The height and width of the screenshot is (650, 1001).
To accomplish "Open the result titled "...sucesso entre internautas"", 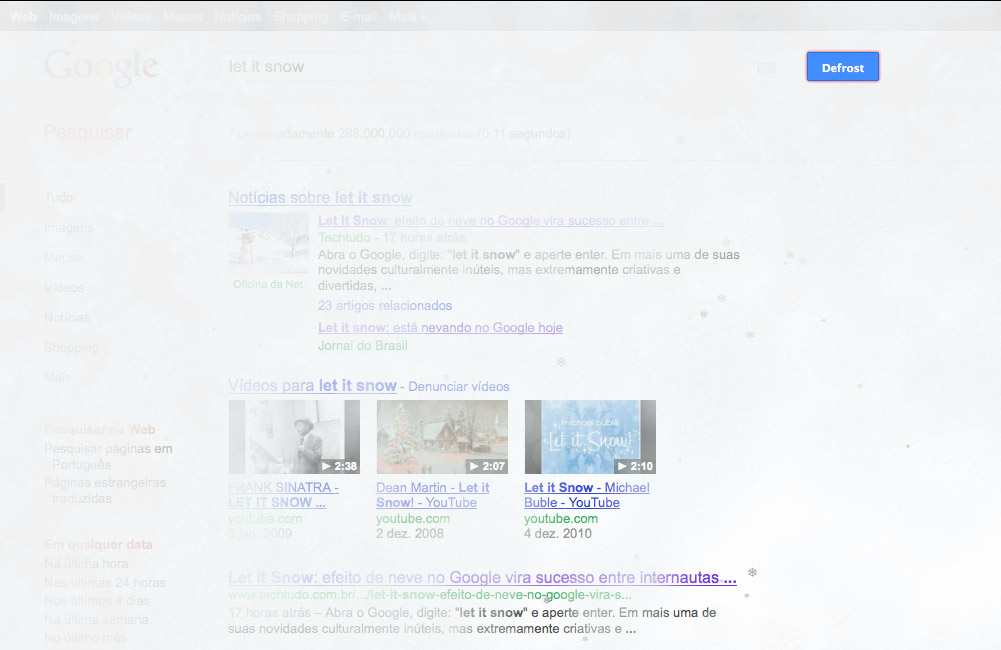I will 483,578.
